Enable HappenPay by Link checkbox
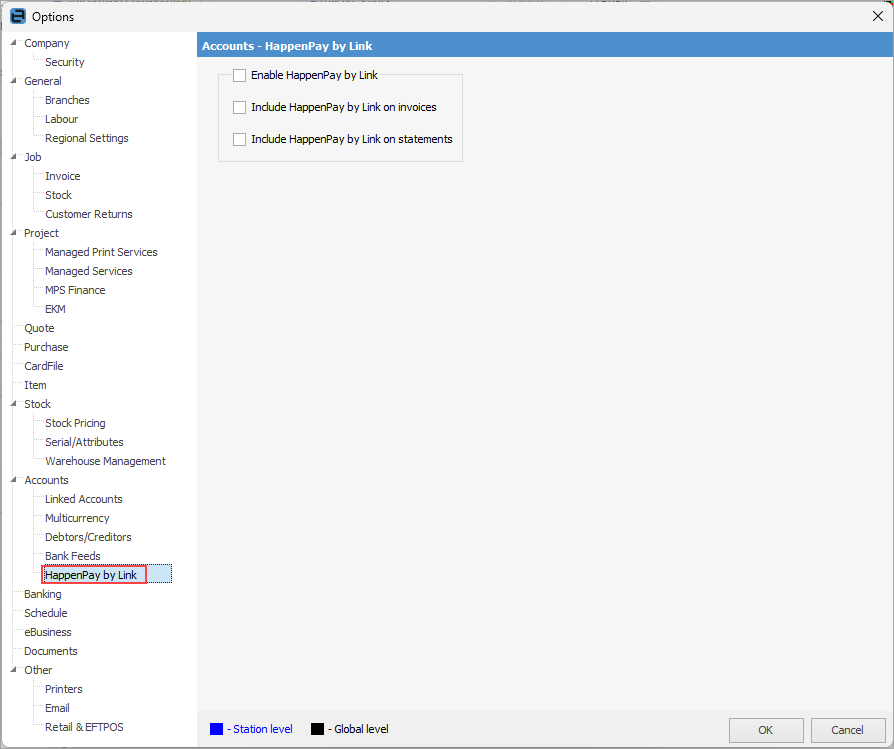 (239, 75)
